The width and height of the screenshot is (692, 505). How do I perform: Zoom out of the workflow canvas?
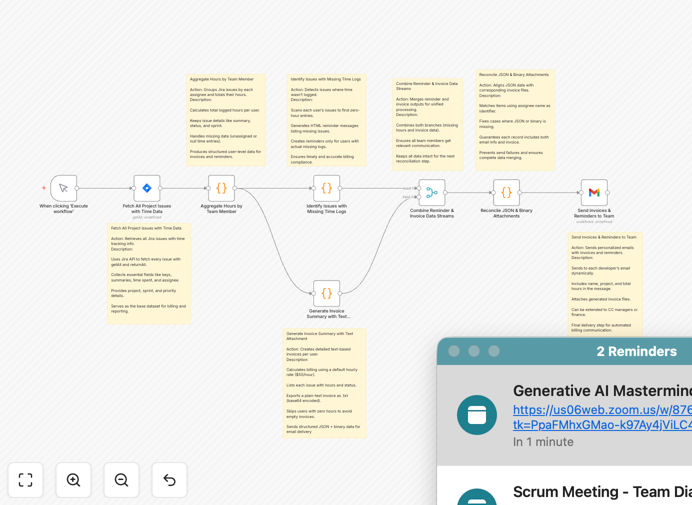121,480
